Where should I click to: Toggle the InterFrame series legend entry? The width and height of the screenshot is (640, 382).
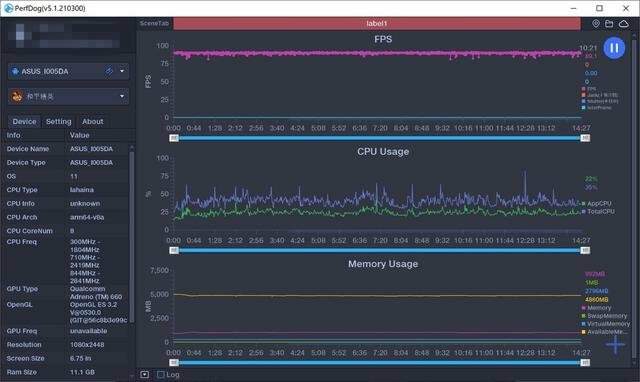[x=596, y=108]
